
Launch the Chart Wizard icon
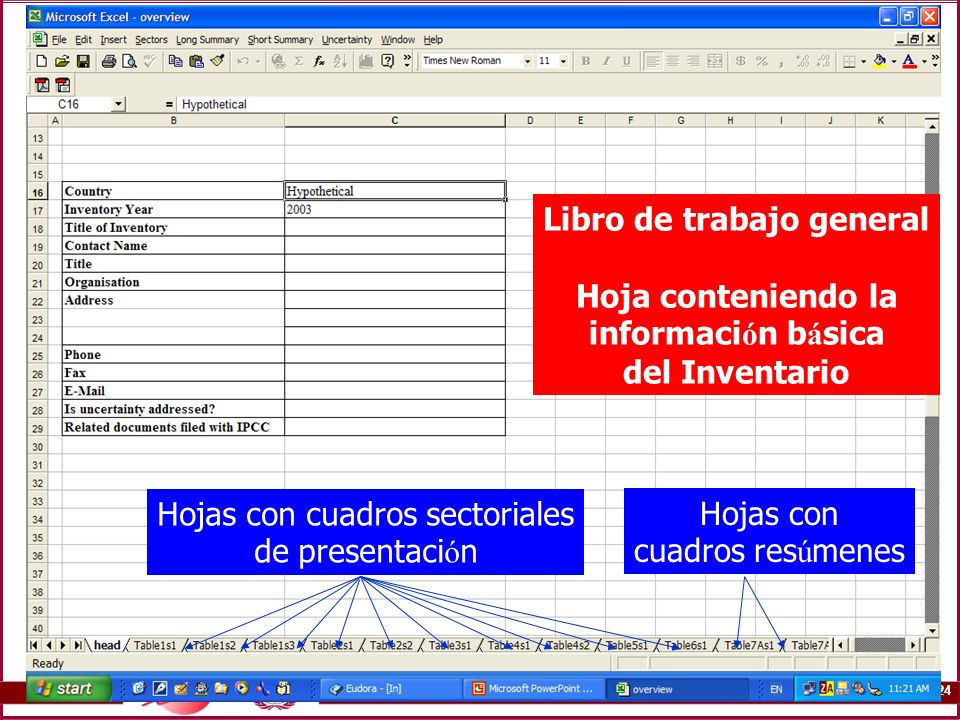[366, 61]
